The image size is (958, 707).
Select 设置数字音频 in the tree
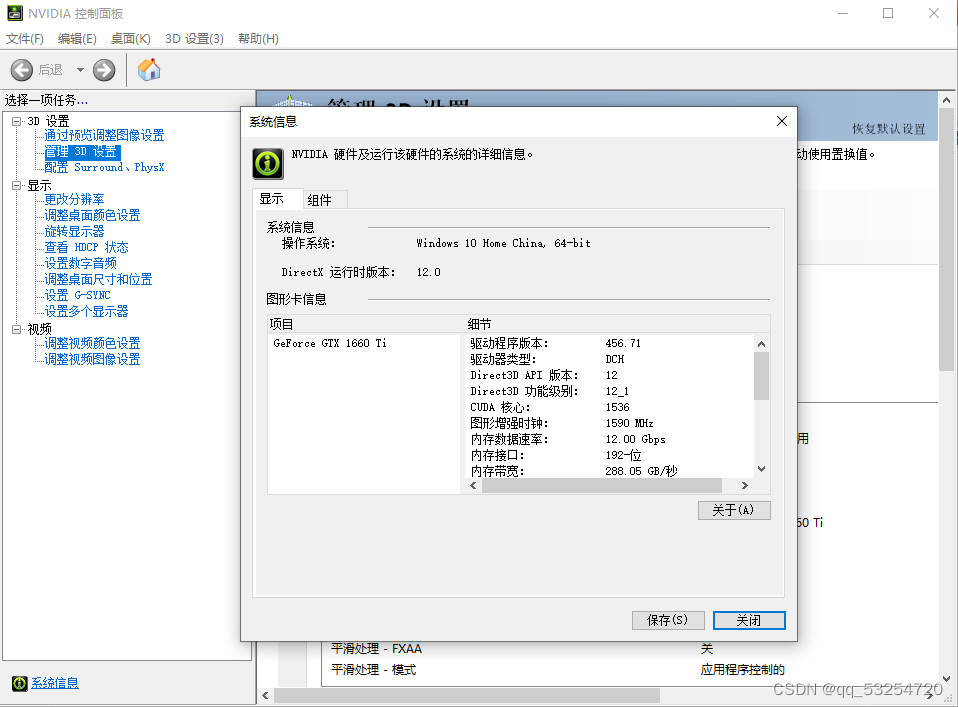coord(80,263)
